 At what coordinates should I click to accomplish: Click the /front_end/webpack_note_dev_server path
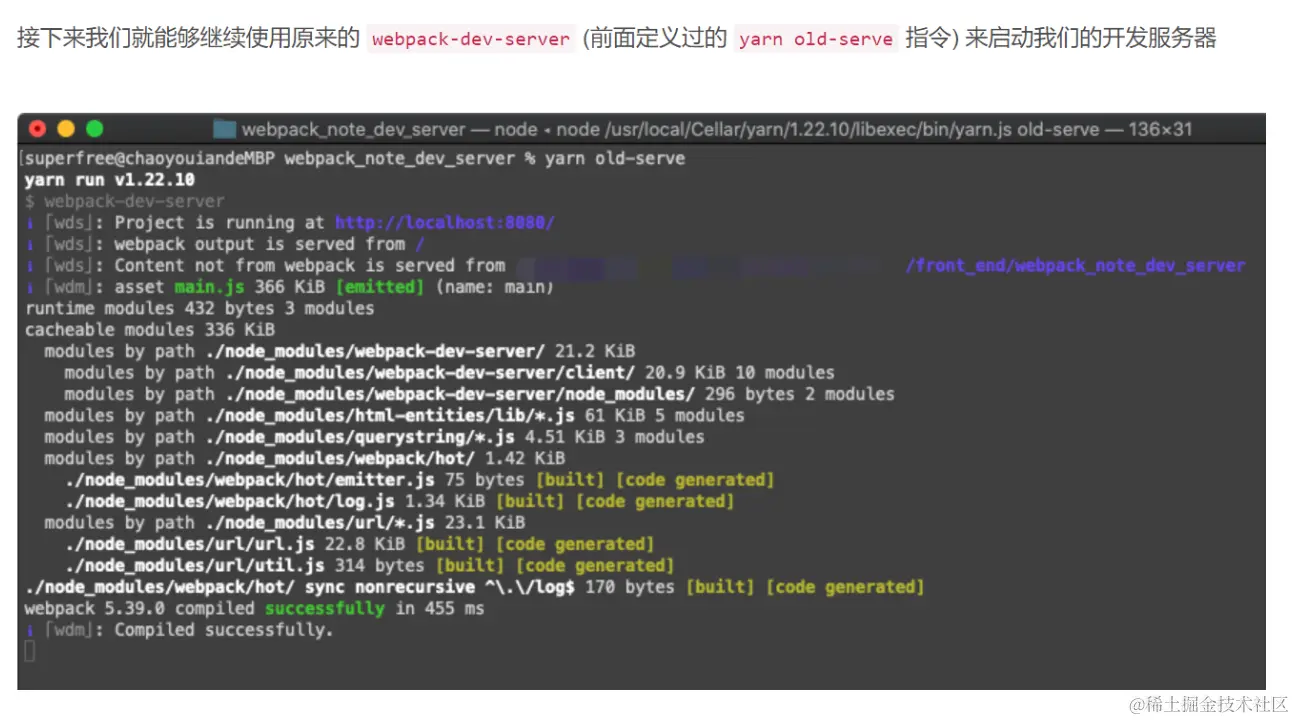pos(1075,266)
